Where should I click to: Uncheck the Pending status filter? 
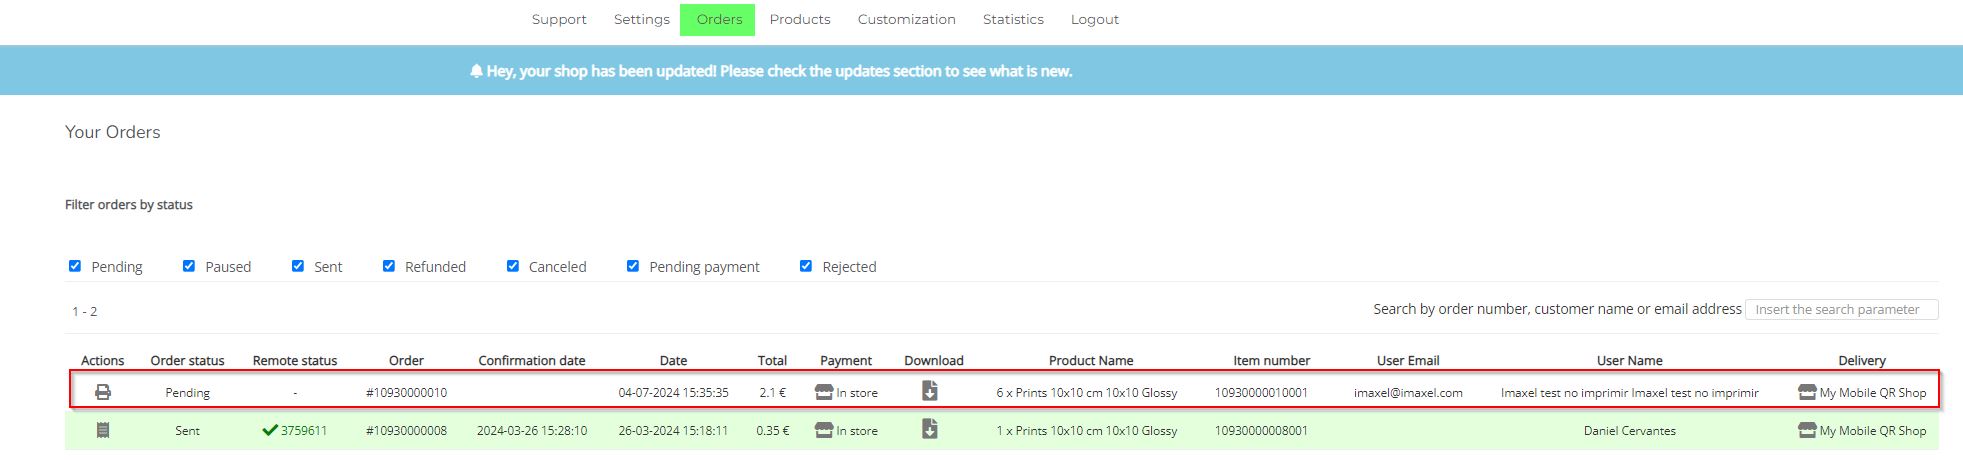tap(75, 266)
